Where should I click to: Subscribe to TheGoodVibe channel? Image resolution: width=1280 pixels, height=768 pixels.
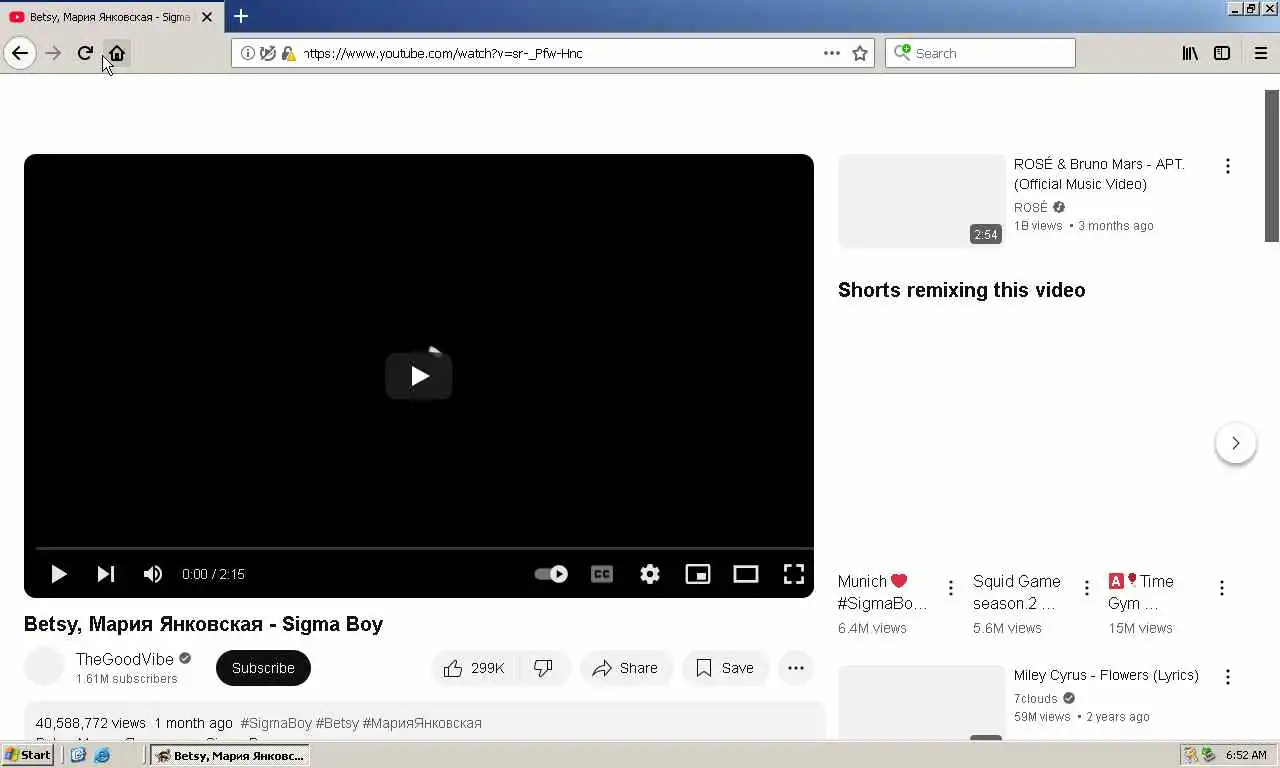point(263,668)
